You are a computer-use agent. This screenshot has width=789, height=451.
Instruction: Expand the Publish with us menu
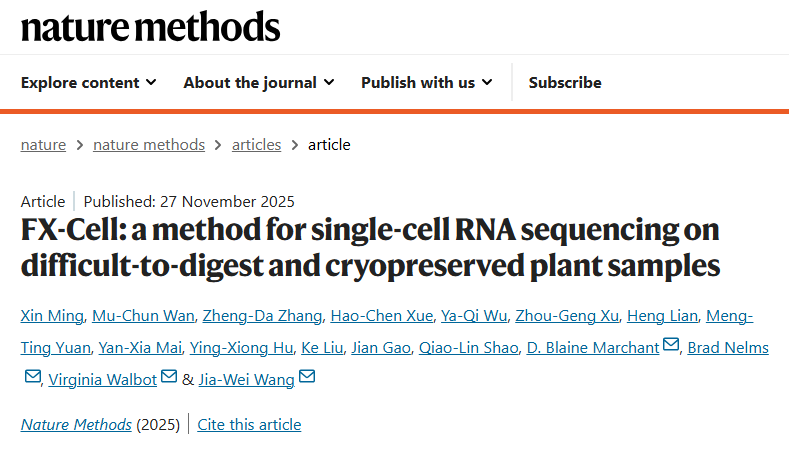click(426, 82)
